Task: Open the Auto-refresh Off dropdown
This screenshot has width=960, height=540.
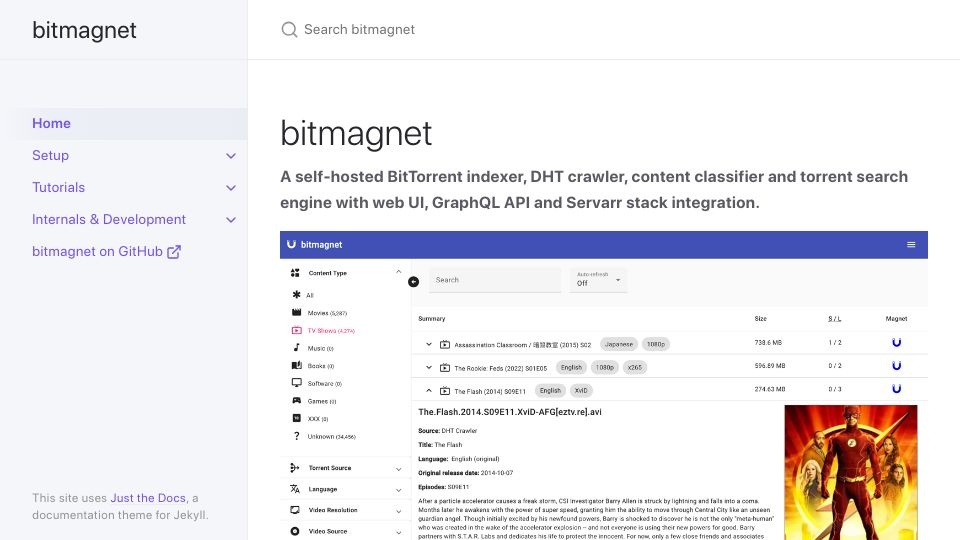Action: coord(598,280)
